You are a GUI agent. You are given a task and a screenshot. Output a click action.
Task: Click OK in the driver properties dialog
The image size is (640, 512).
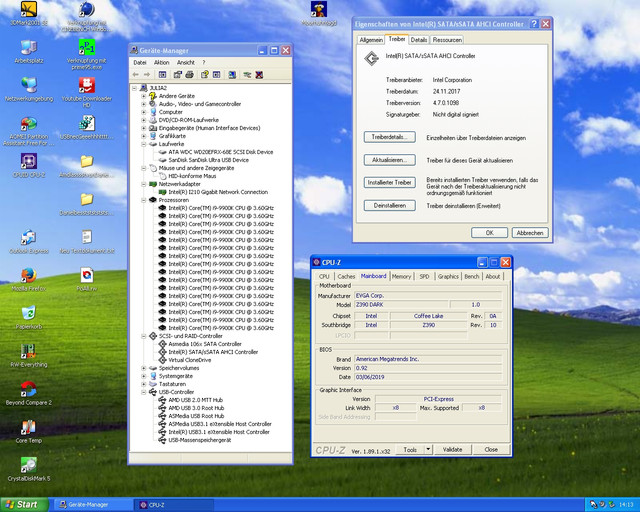click(x=489, y=233)
